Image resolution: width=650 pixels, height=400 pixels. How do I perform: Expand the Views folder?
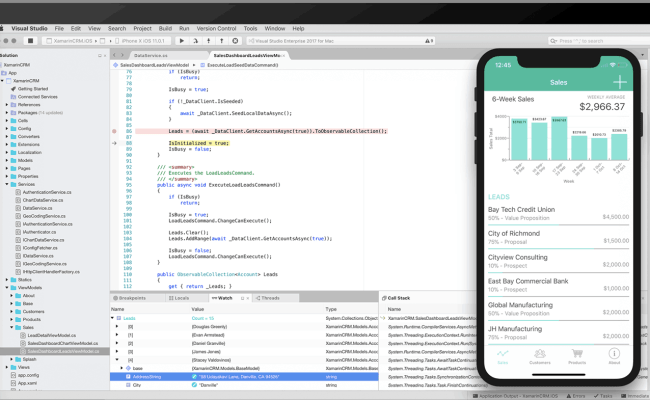click(x=7, y=367)
